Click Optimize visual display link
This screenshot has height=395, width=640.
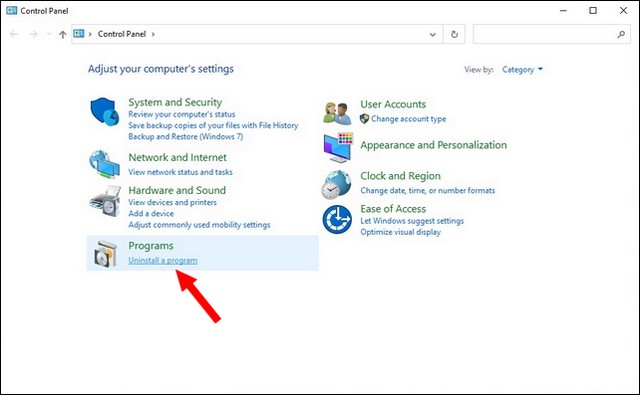[400, 232]
